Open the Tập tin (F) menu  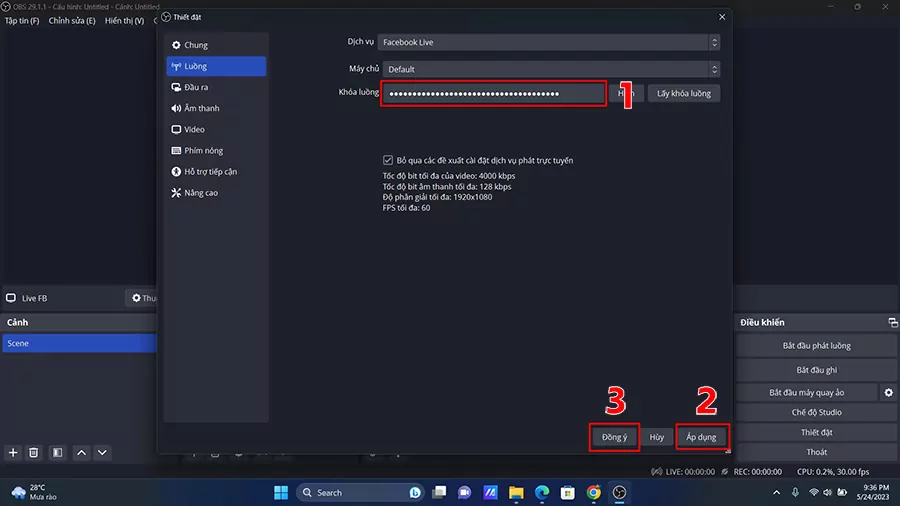pos(22,21)
